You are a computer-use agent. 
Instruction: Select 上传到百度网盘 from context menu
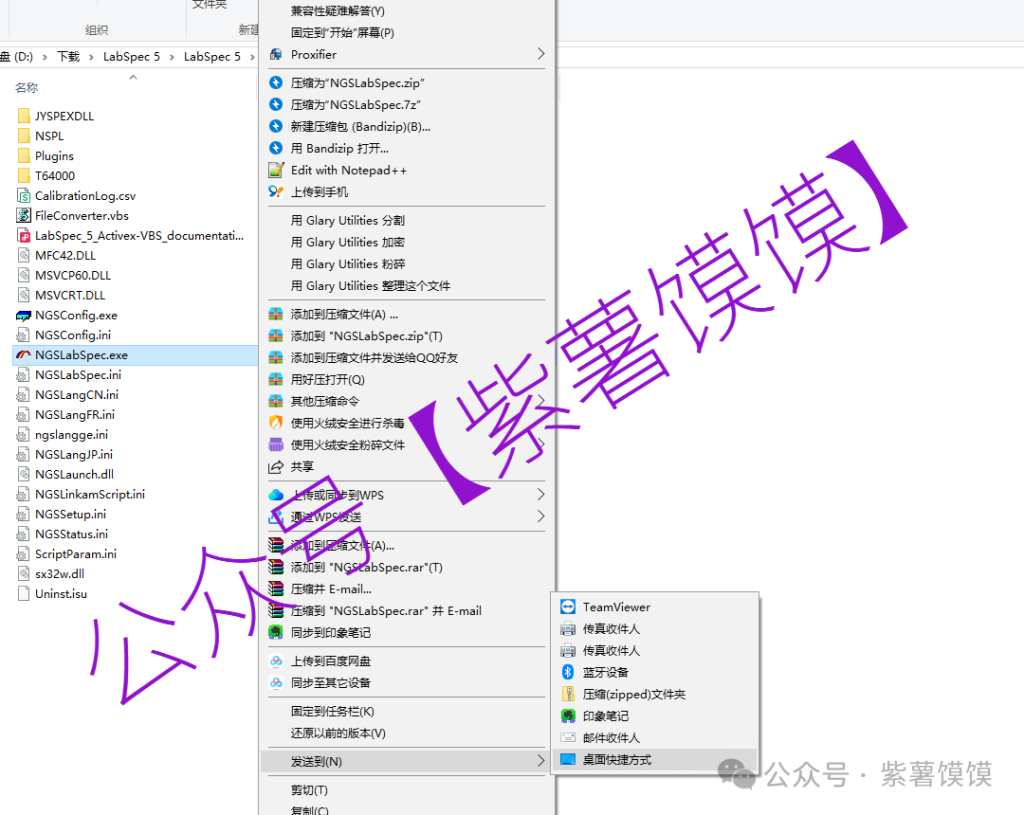[330, 661]
